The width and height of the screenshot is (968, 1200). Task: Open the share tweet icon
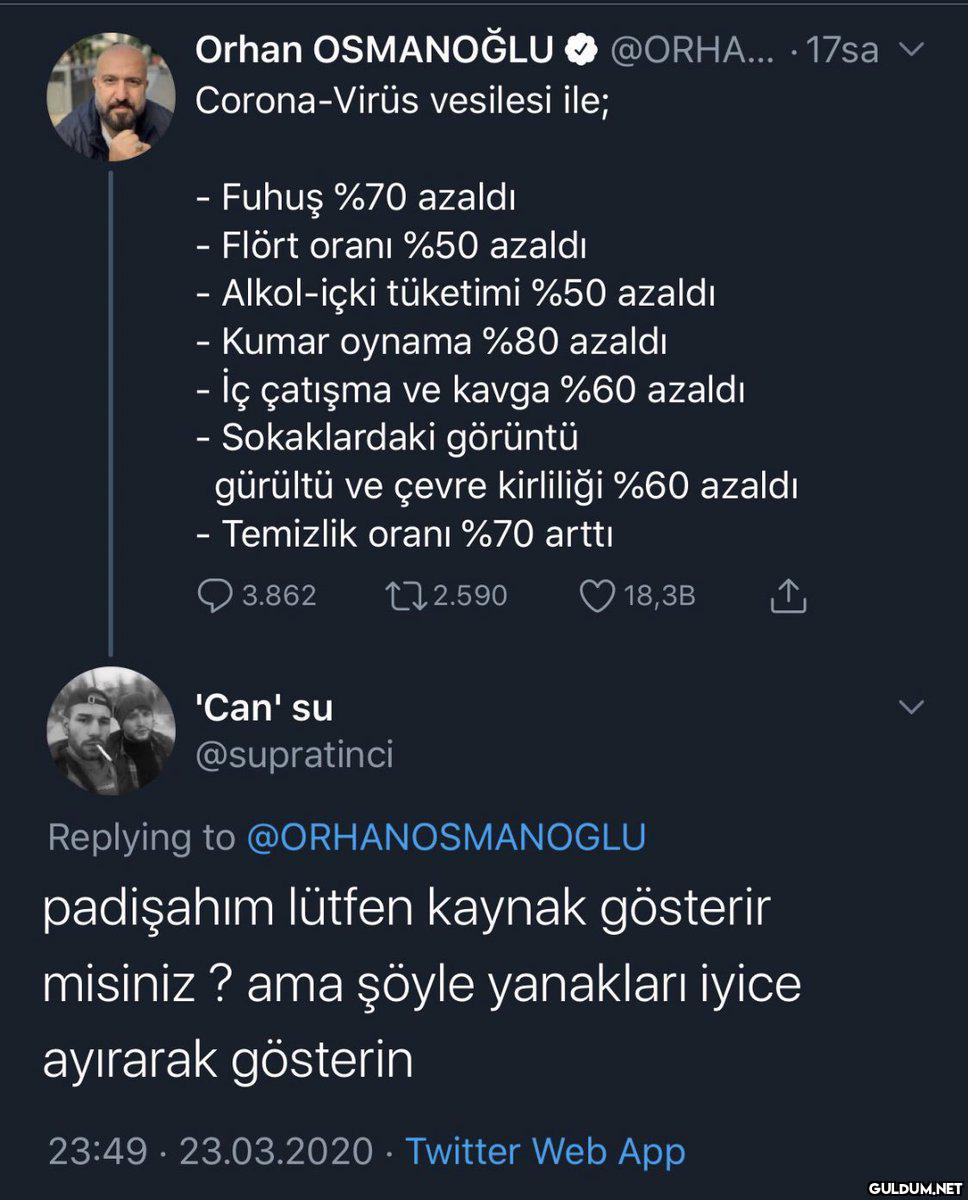[x=788, y=596]
